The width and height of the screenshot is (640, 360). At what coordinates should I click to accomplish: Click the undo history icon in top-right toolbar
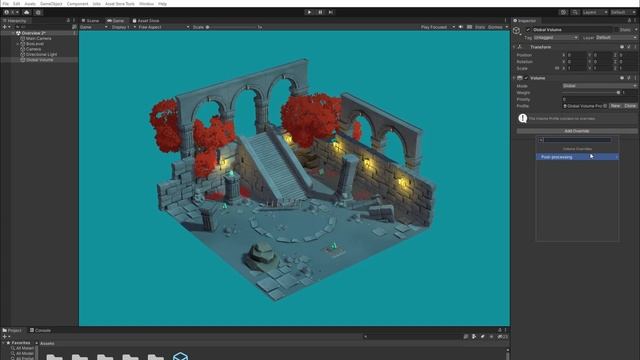coord(563,12)
